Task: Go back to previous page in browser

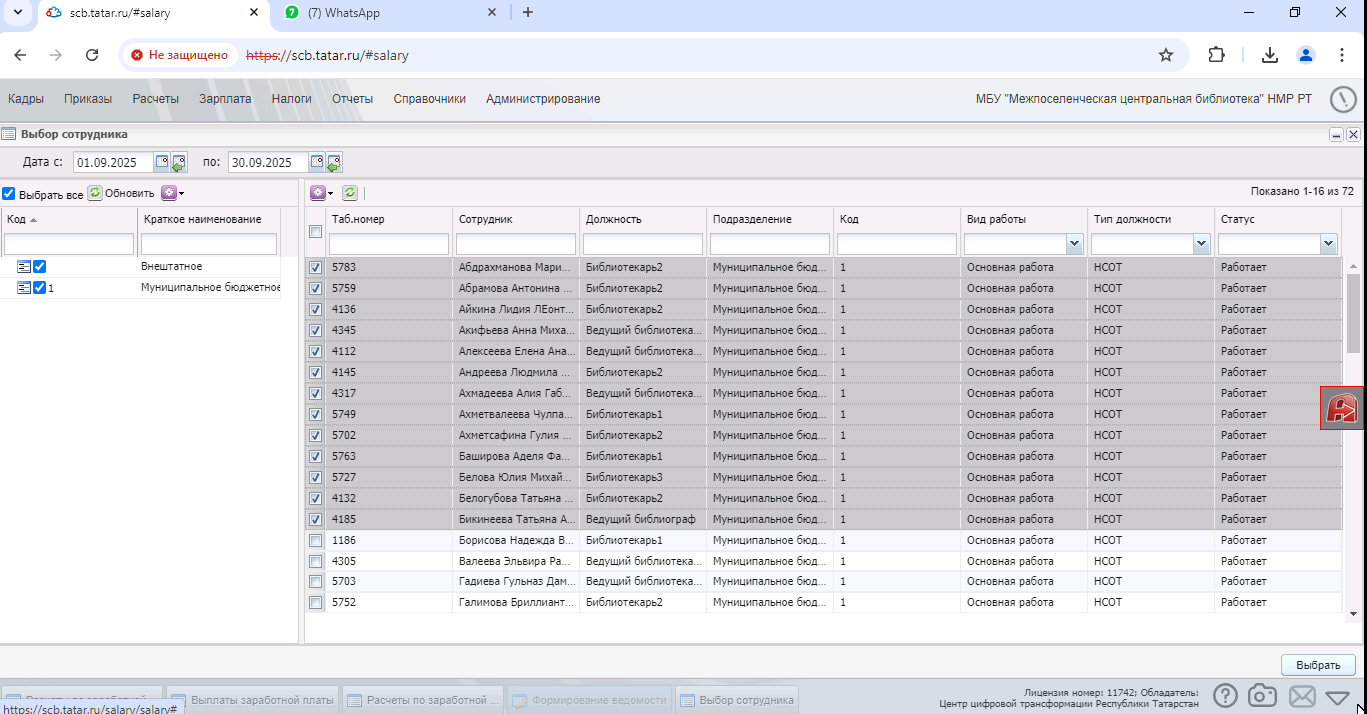Action: (x=20, y=55)
